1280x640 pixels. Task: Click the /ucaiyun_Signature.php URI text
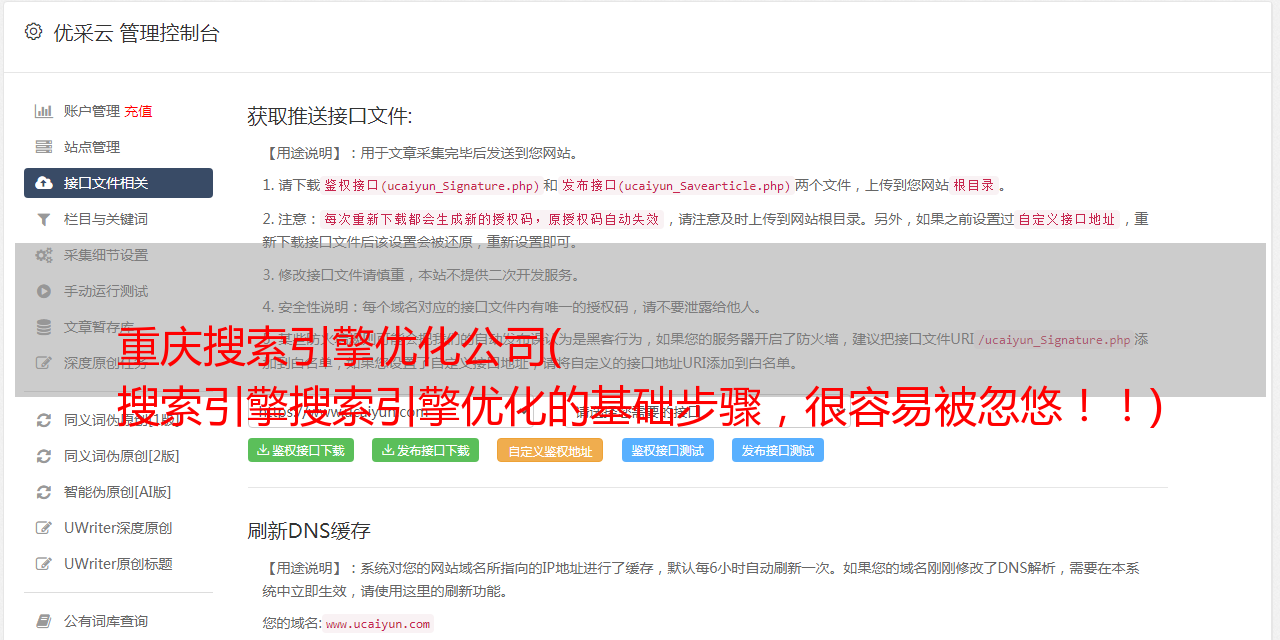[x=1054, y=340]
